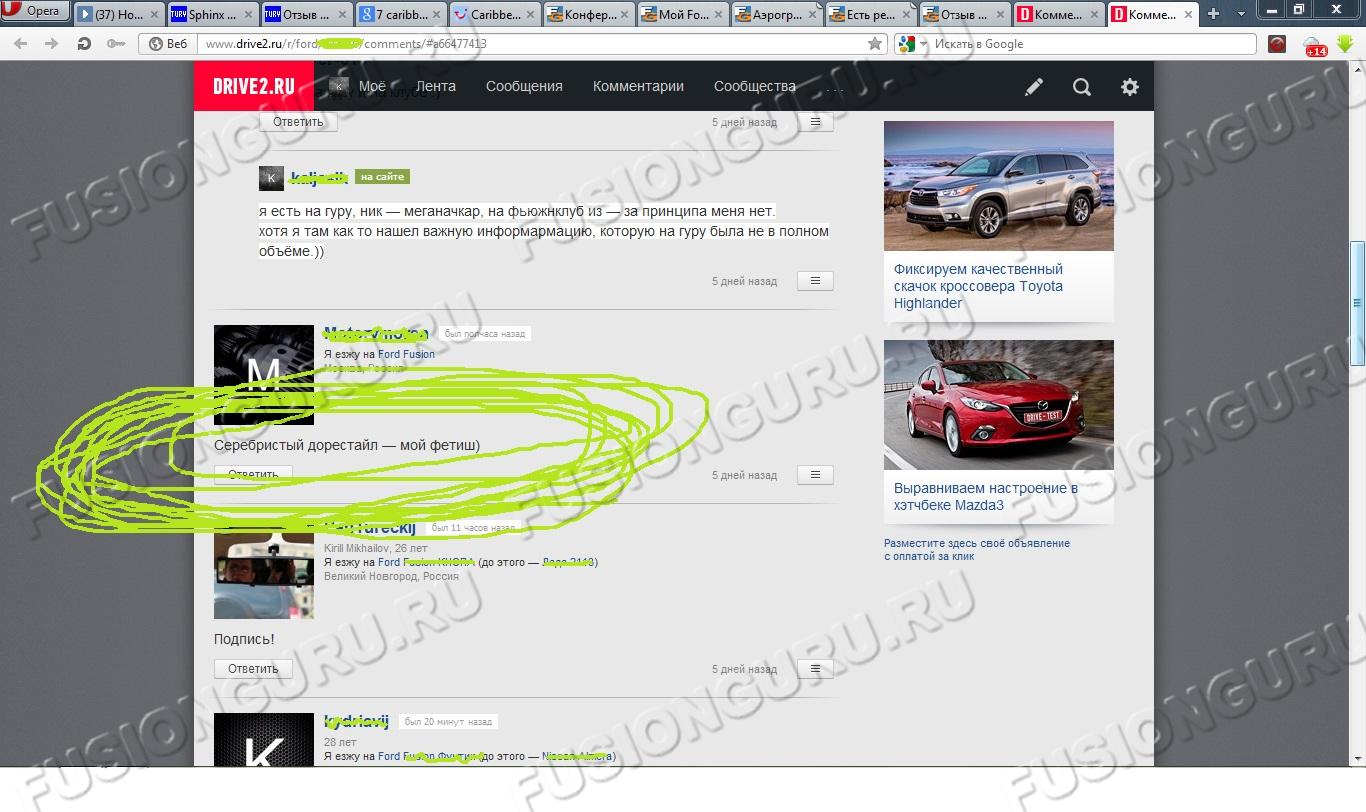Click the page vertical scrollbar thumb
This screenshot has width=1366, height=812.
coord(1358,303)
